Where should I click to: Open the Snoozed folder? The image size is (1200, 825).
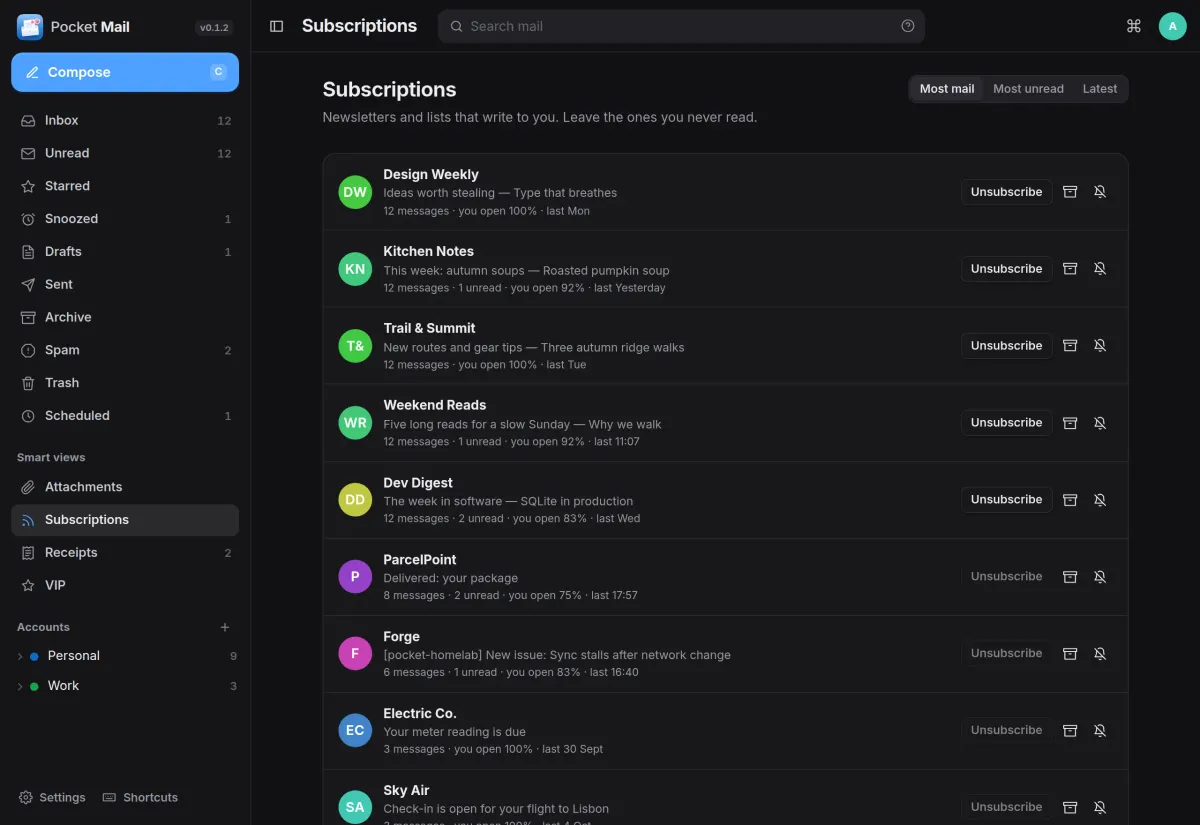coord(125,219)
